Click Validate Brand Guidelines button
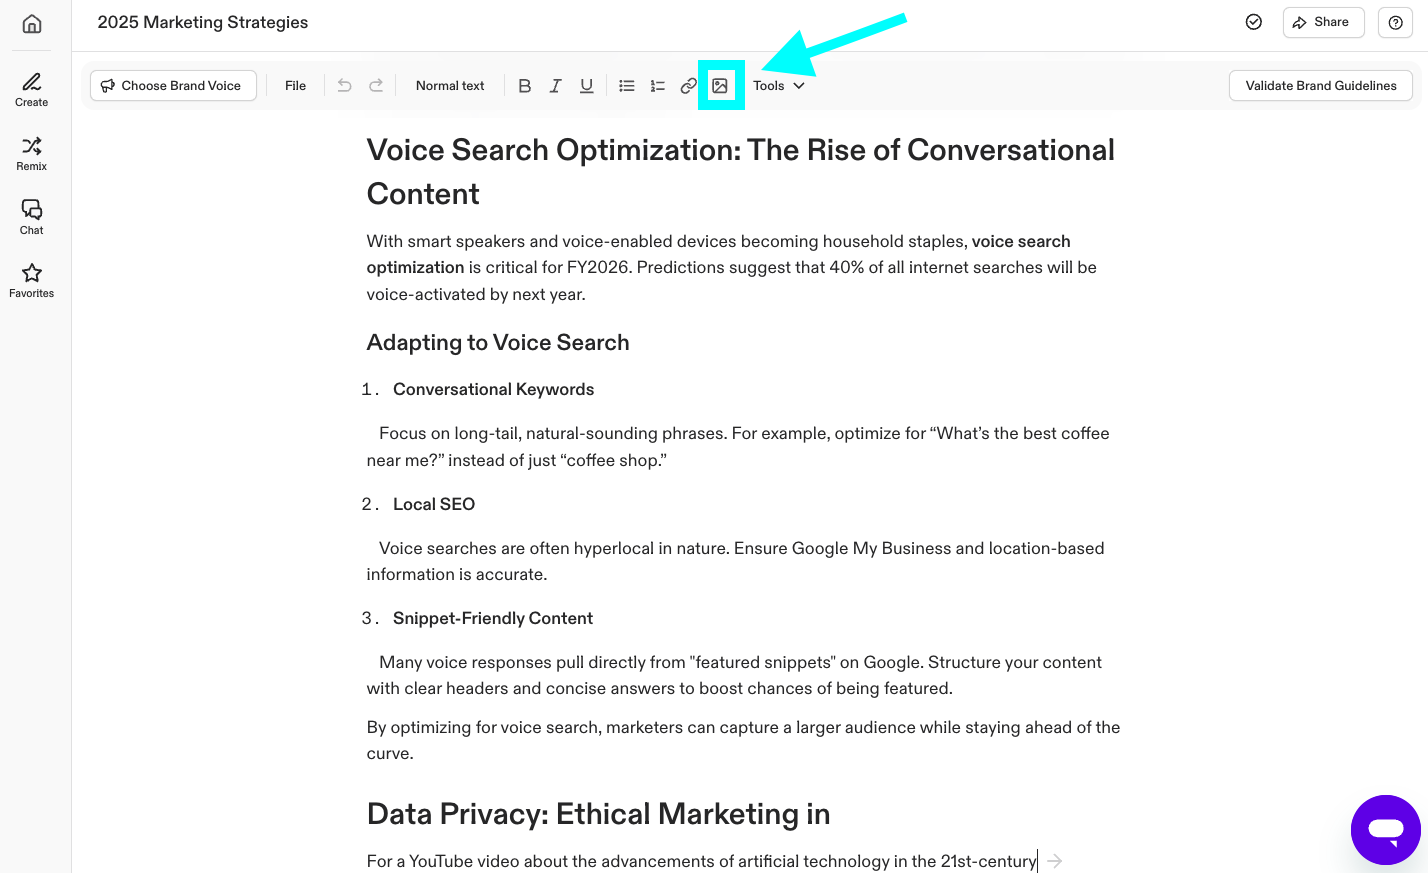 (1320, 86)
